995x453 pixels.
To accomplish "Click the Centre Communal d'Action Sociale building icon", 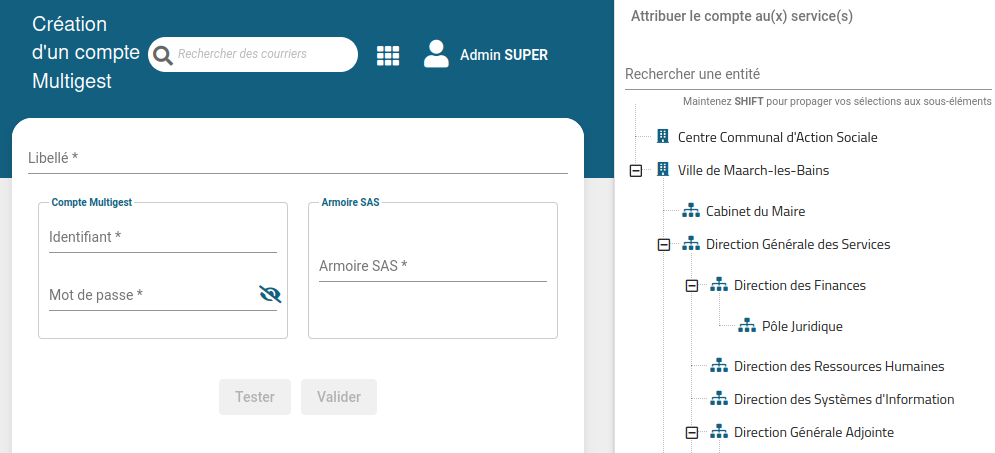I will (662, 137).
